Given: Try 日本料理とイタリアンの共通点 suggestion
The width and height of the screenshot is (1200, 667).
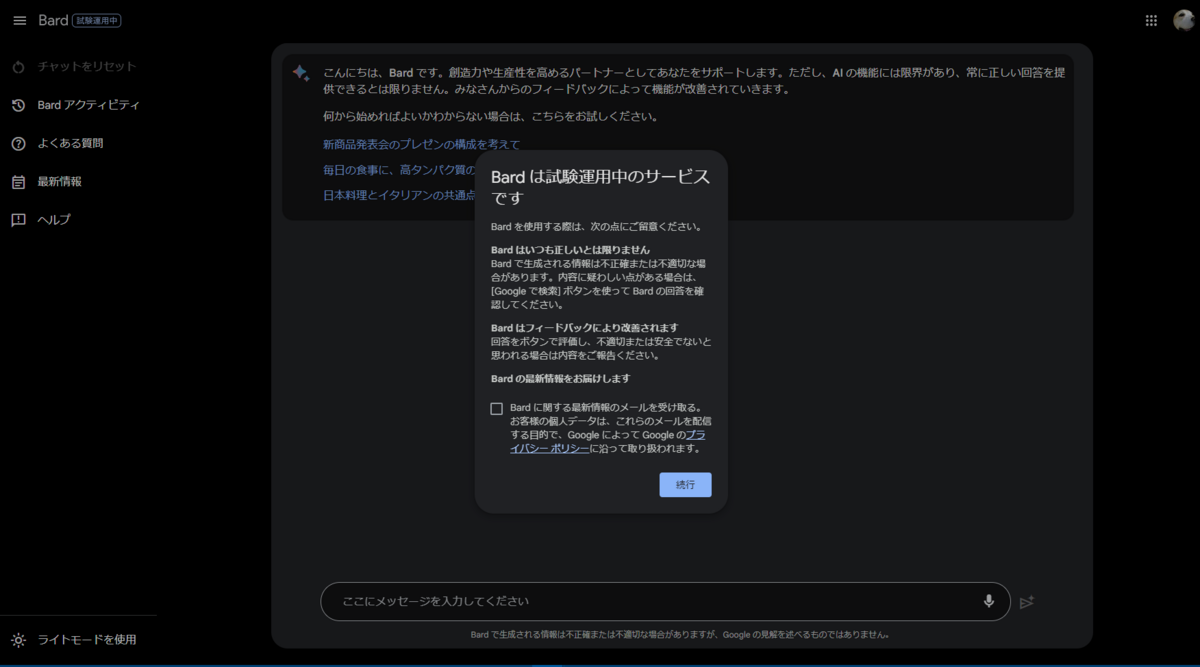Looking at the screenshot, I should [399, 195].
